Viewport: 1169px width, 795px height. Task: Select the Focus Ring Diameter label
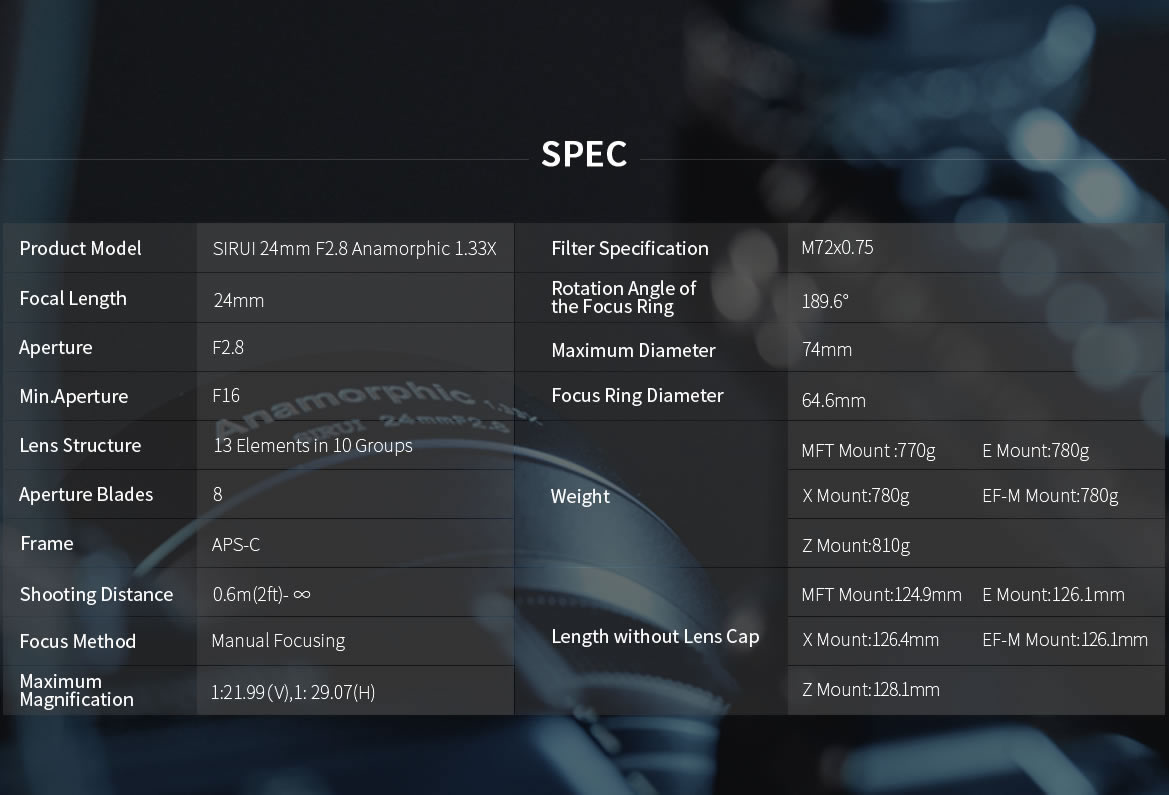(637, 396)
